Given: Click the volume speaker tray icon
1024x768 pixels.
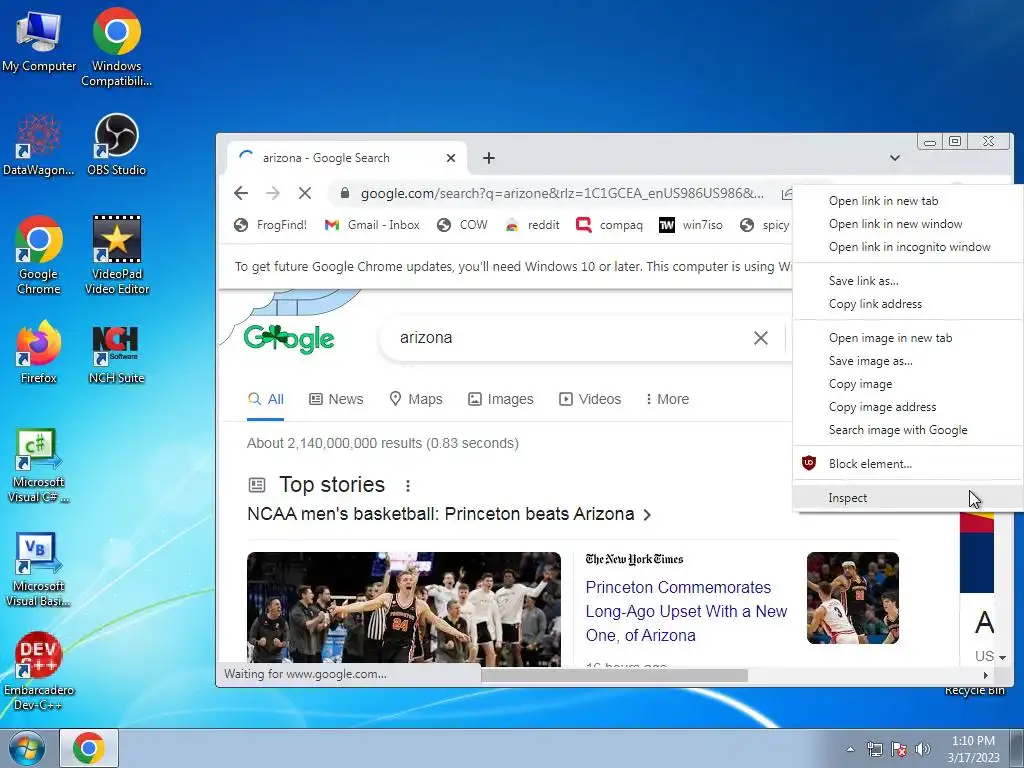Looking at the screenshot, I should [923, 749].
